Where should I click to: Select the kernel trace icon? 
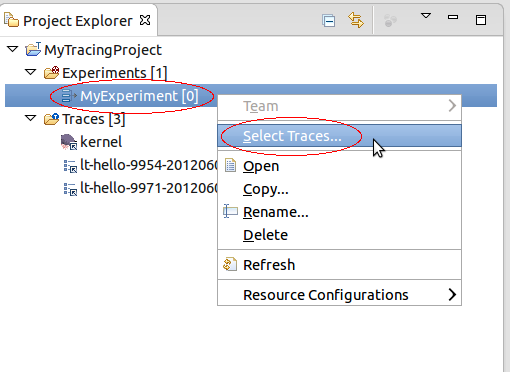point(69,142)
